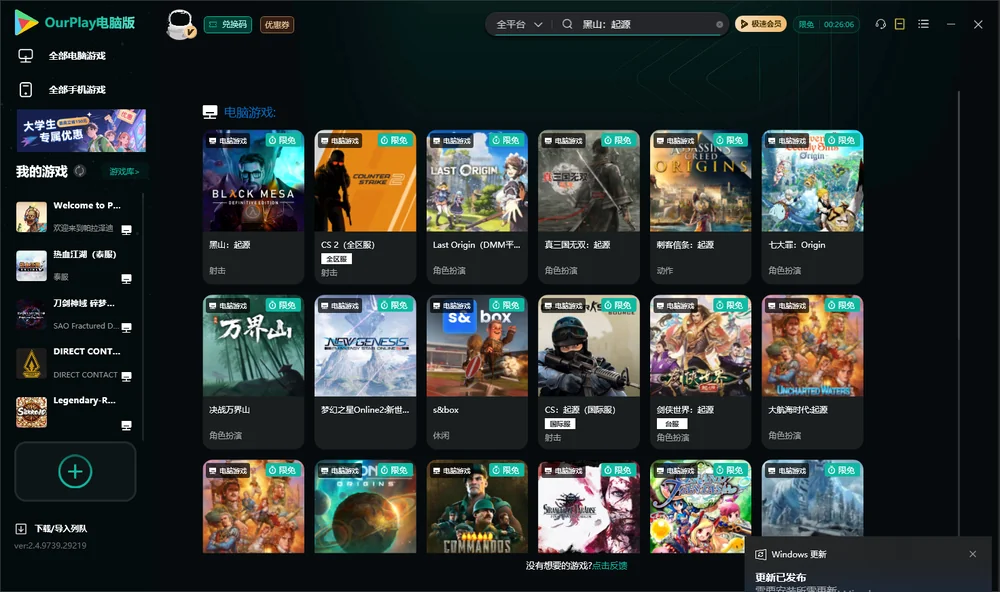Click the 电脑游戏: section monitor icon
Viewport: 1000px width, 592px height.
(x=210, y=112)
